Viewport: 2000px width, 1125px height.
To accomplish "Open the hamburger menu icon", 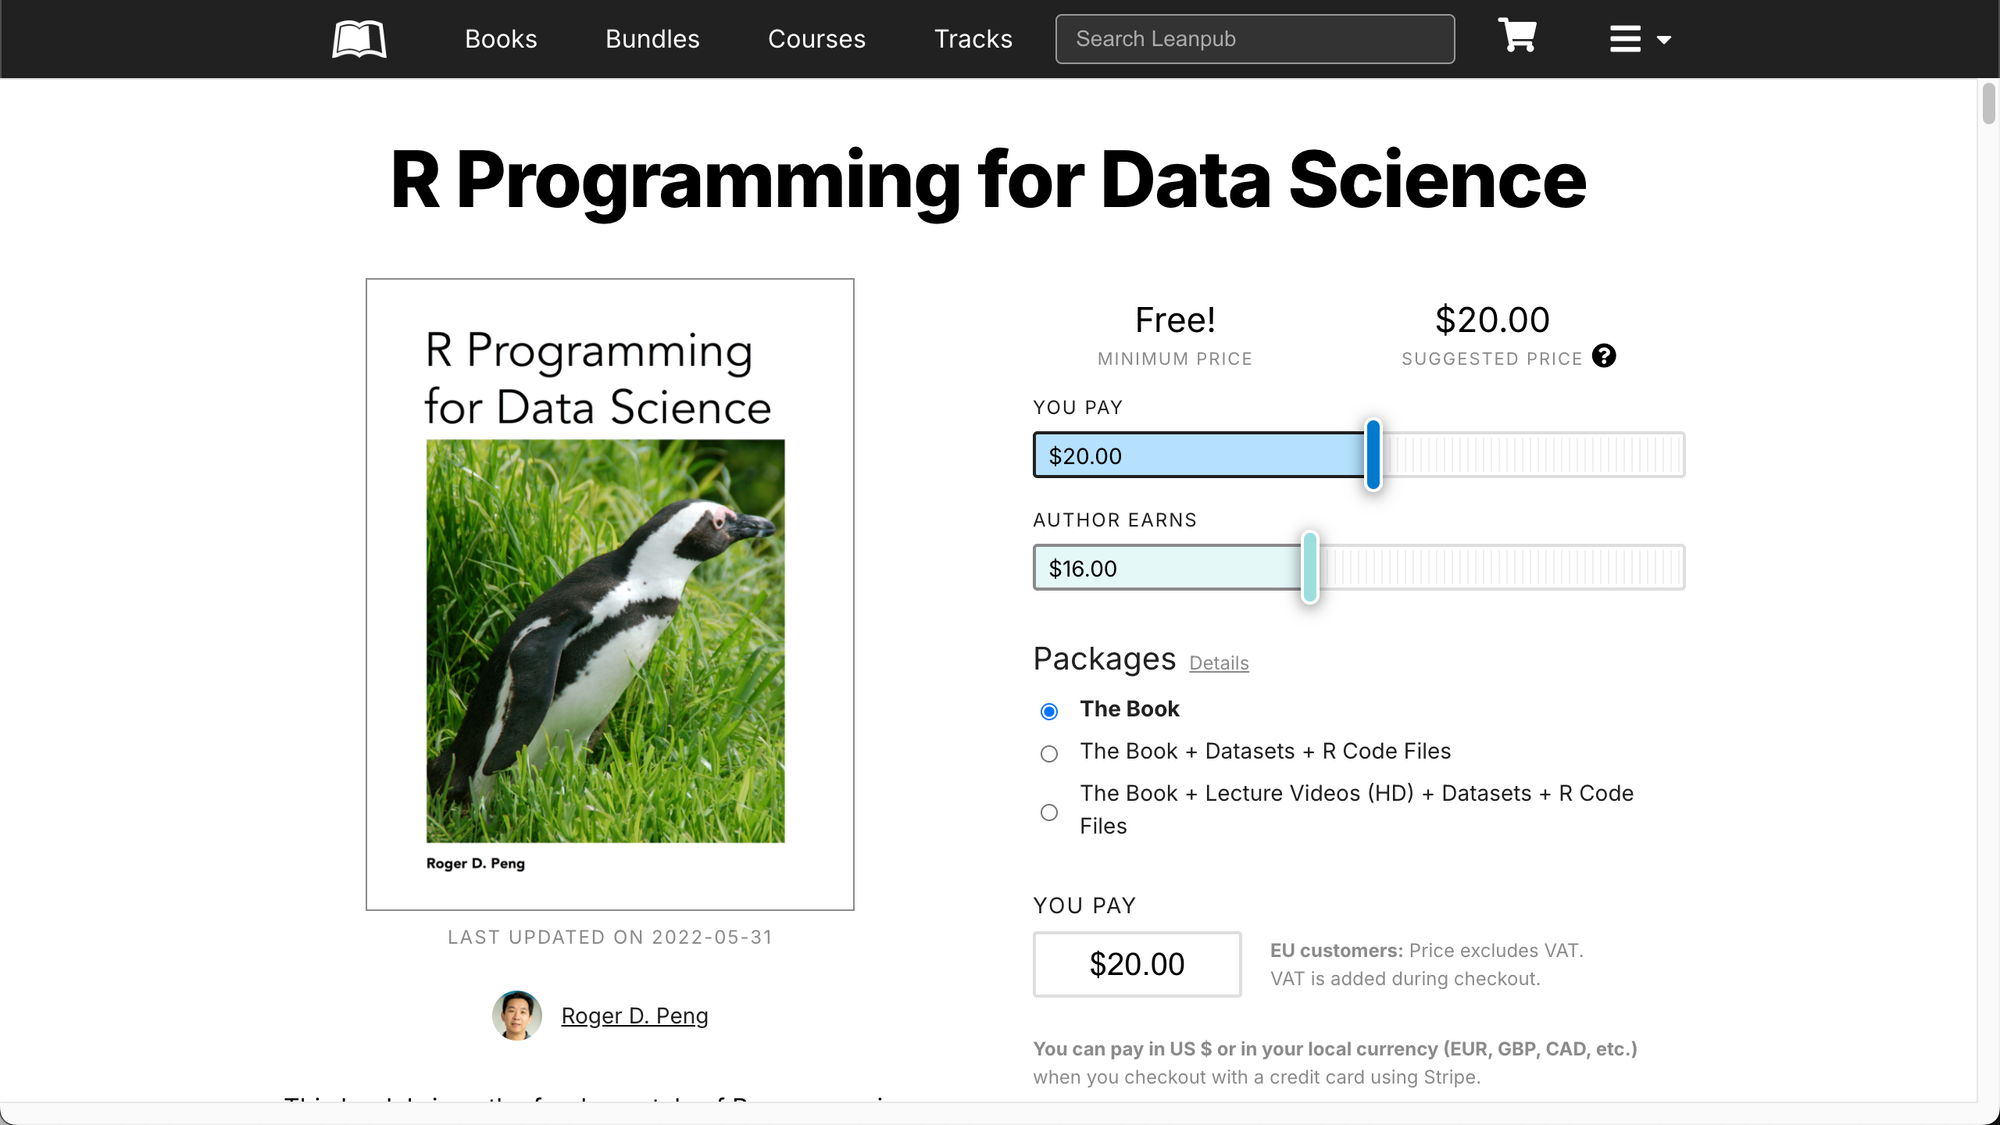I will point(1625,39).
